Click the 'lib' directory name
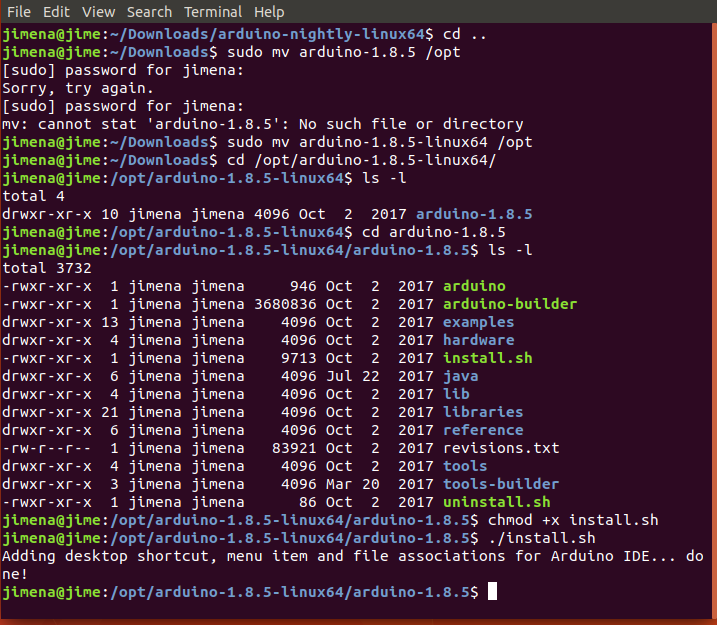The height and width of the screenshot is (625, 717). (x=456, y=394)
